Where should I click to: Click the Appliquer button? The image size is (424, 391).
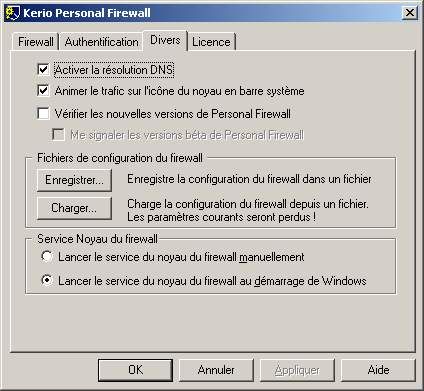pyautogui.click(x=297, y=370)
